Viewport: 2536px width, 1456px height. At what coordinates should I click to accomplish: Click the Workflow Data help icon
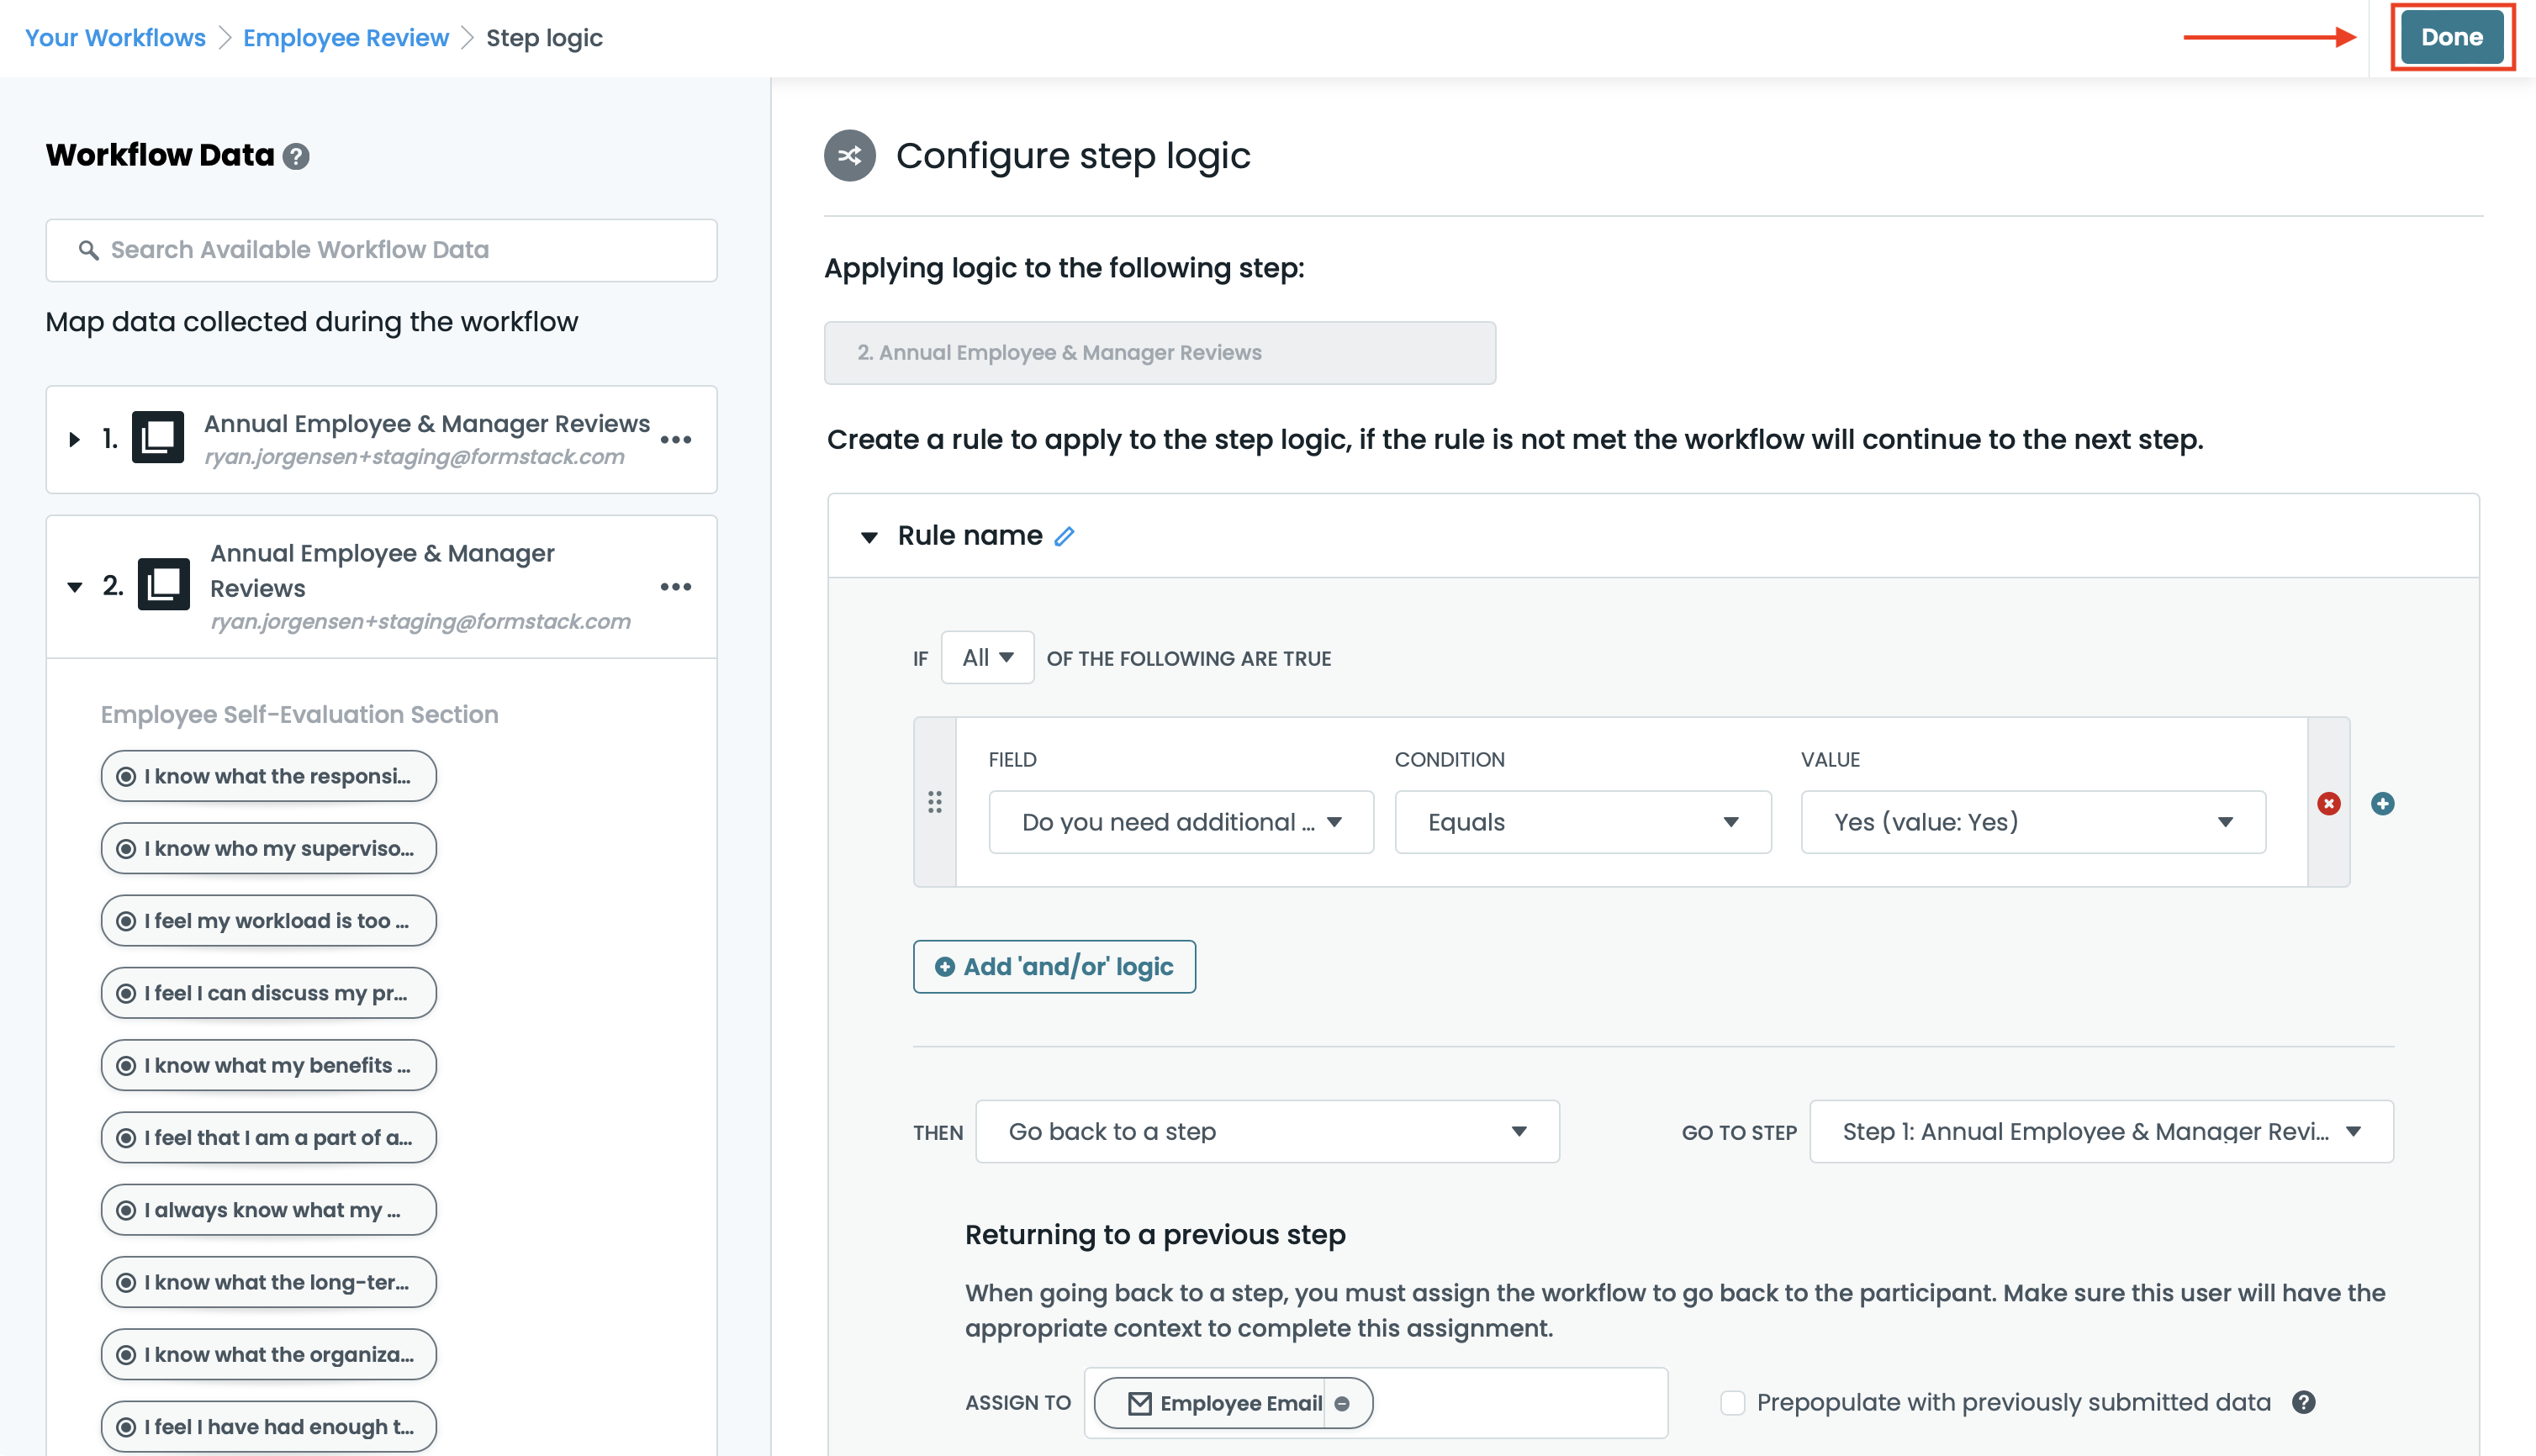(296, 157)
